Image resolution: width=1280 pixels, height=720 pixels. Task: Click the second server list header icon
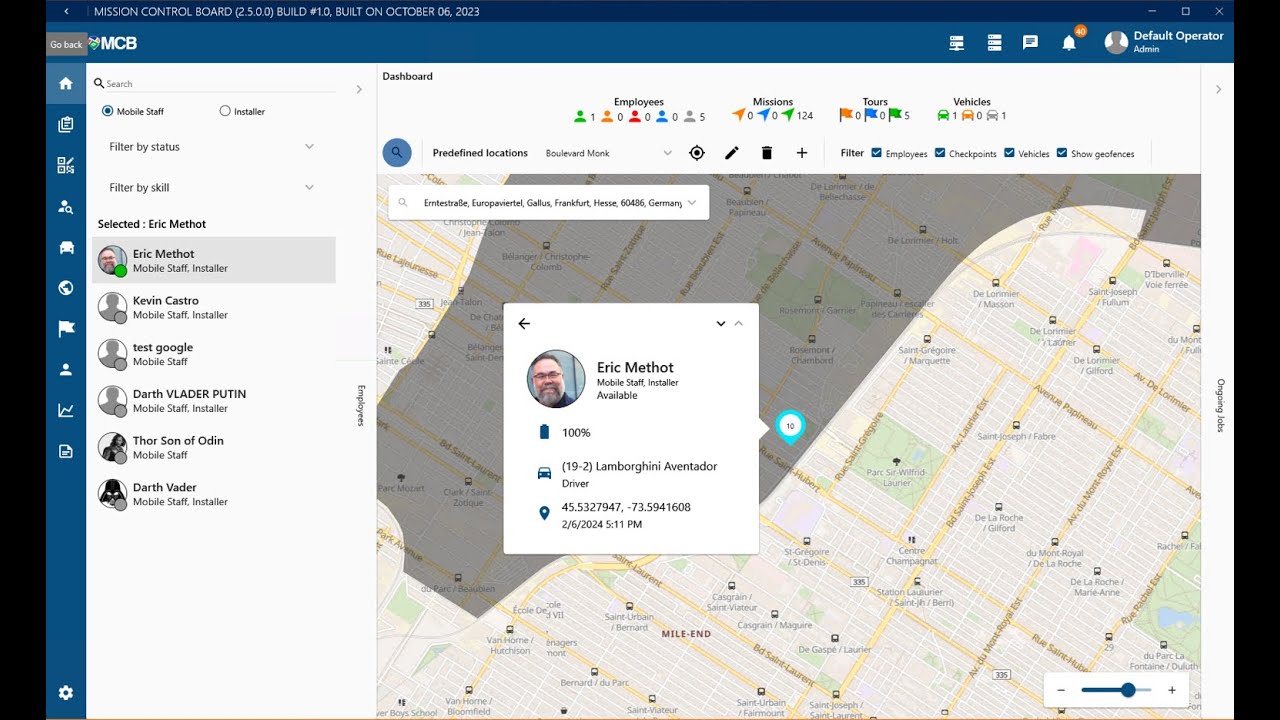pos(994,42)
